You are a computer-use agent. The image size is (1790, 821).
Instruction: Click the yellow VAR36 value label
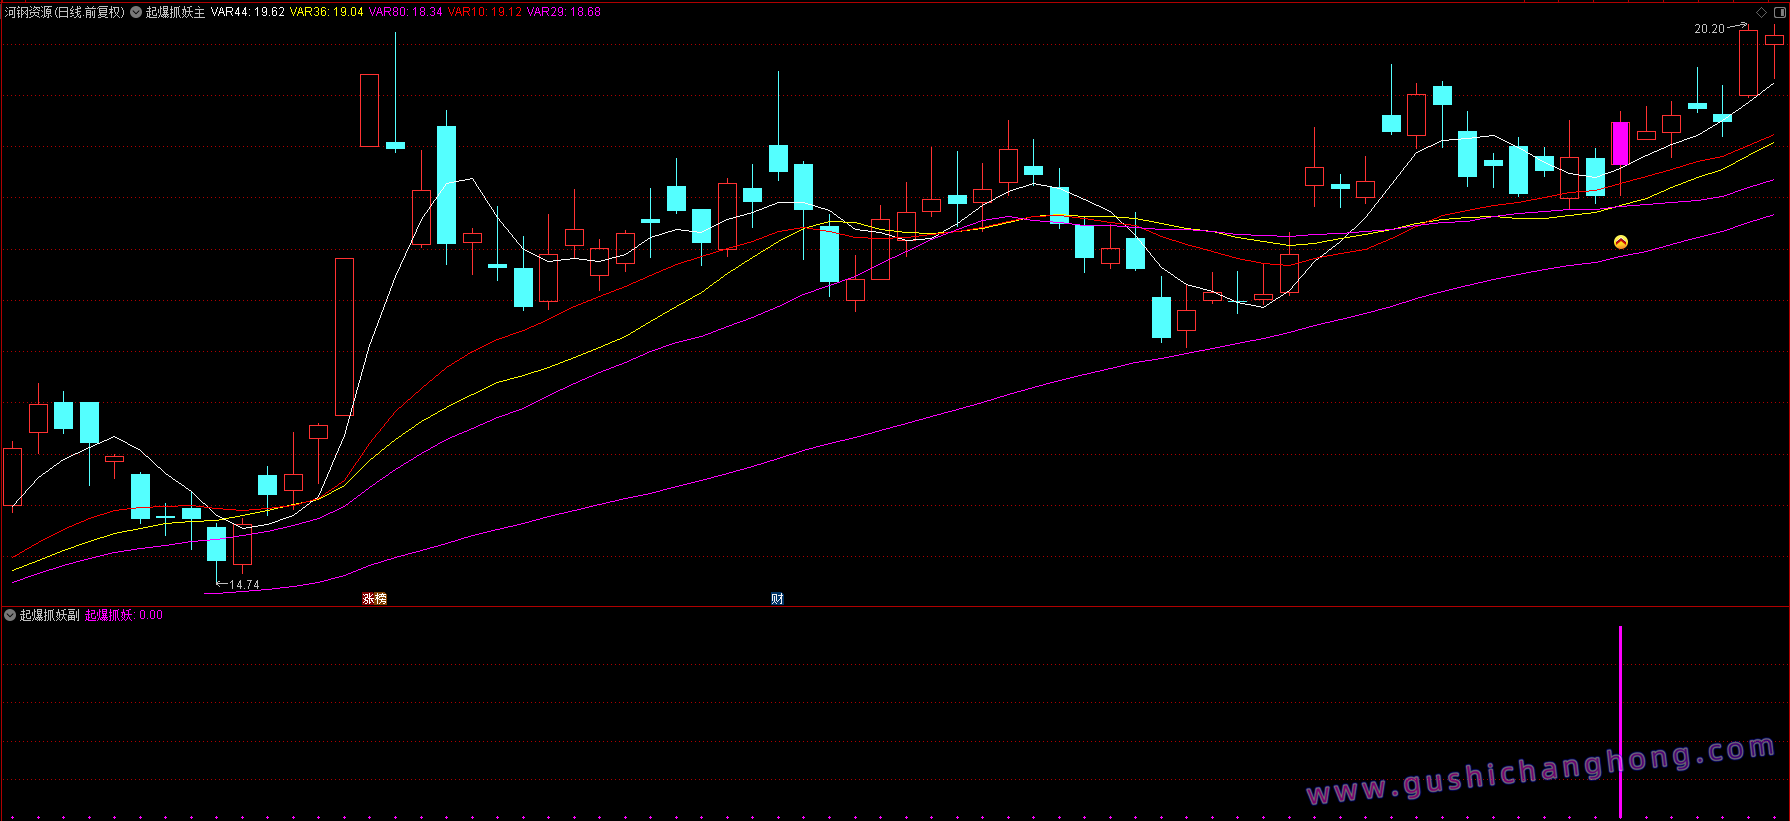tap(326, 13)
